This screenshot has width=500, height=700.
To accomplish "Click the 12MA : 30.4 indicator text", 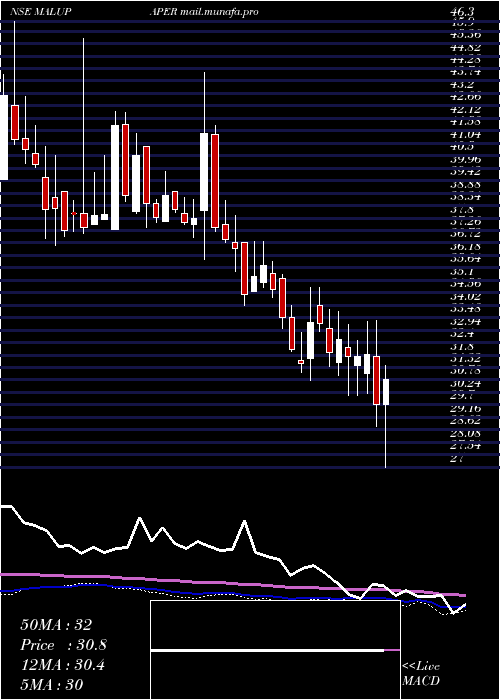I will [62, 665].
